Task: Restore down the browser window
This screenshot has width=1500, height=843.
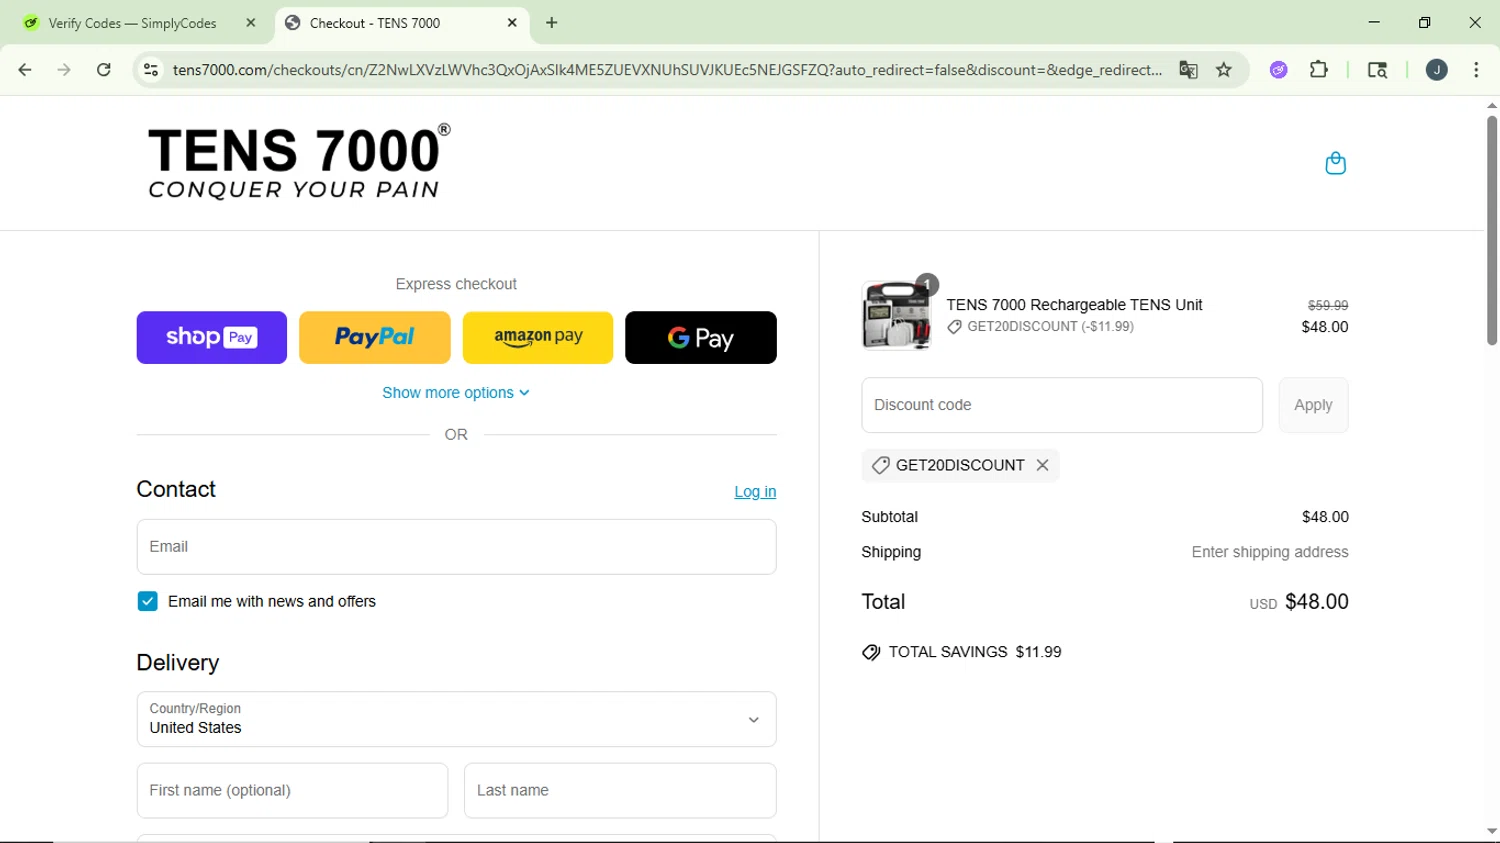Action: tap(1424, 22)
